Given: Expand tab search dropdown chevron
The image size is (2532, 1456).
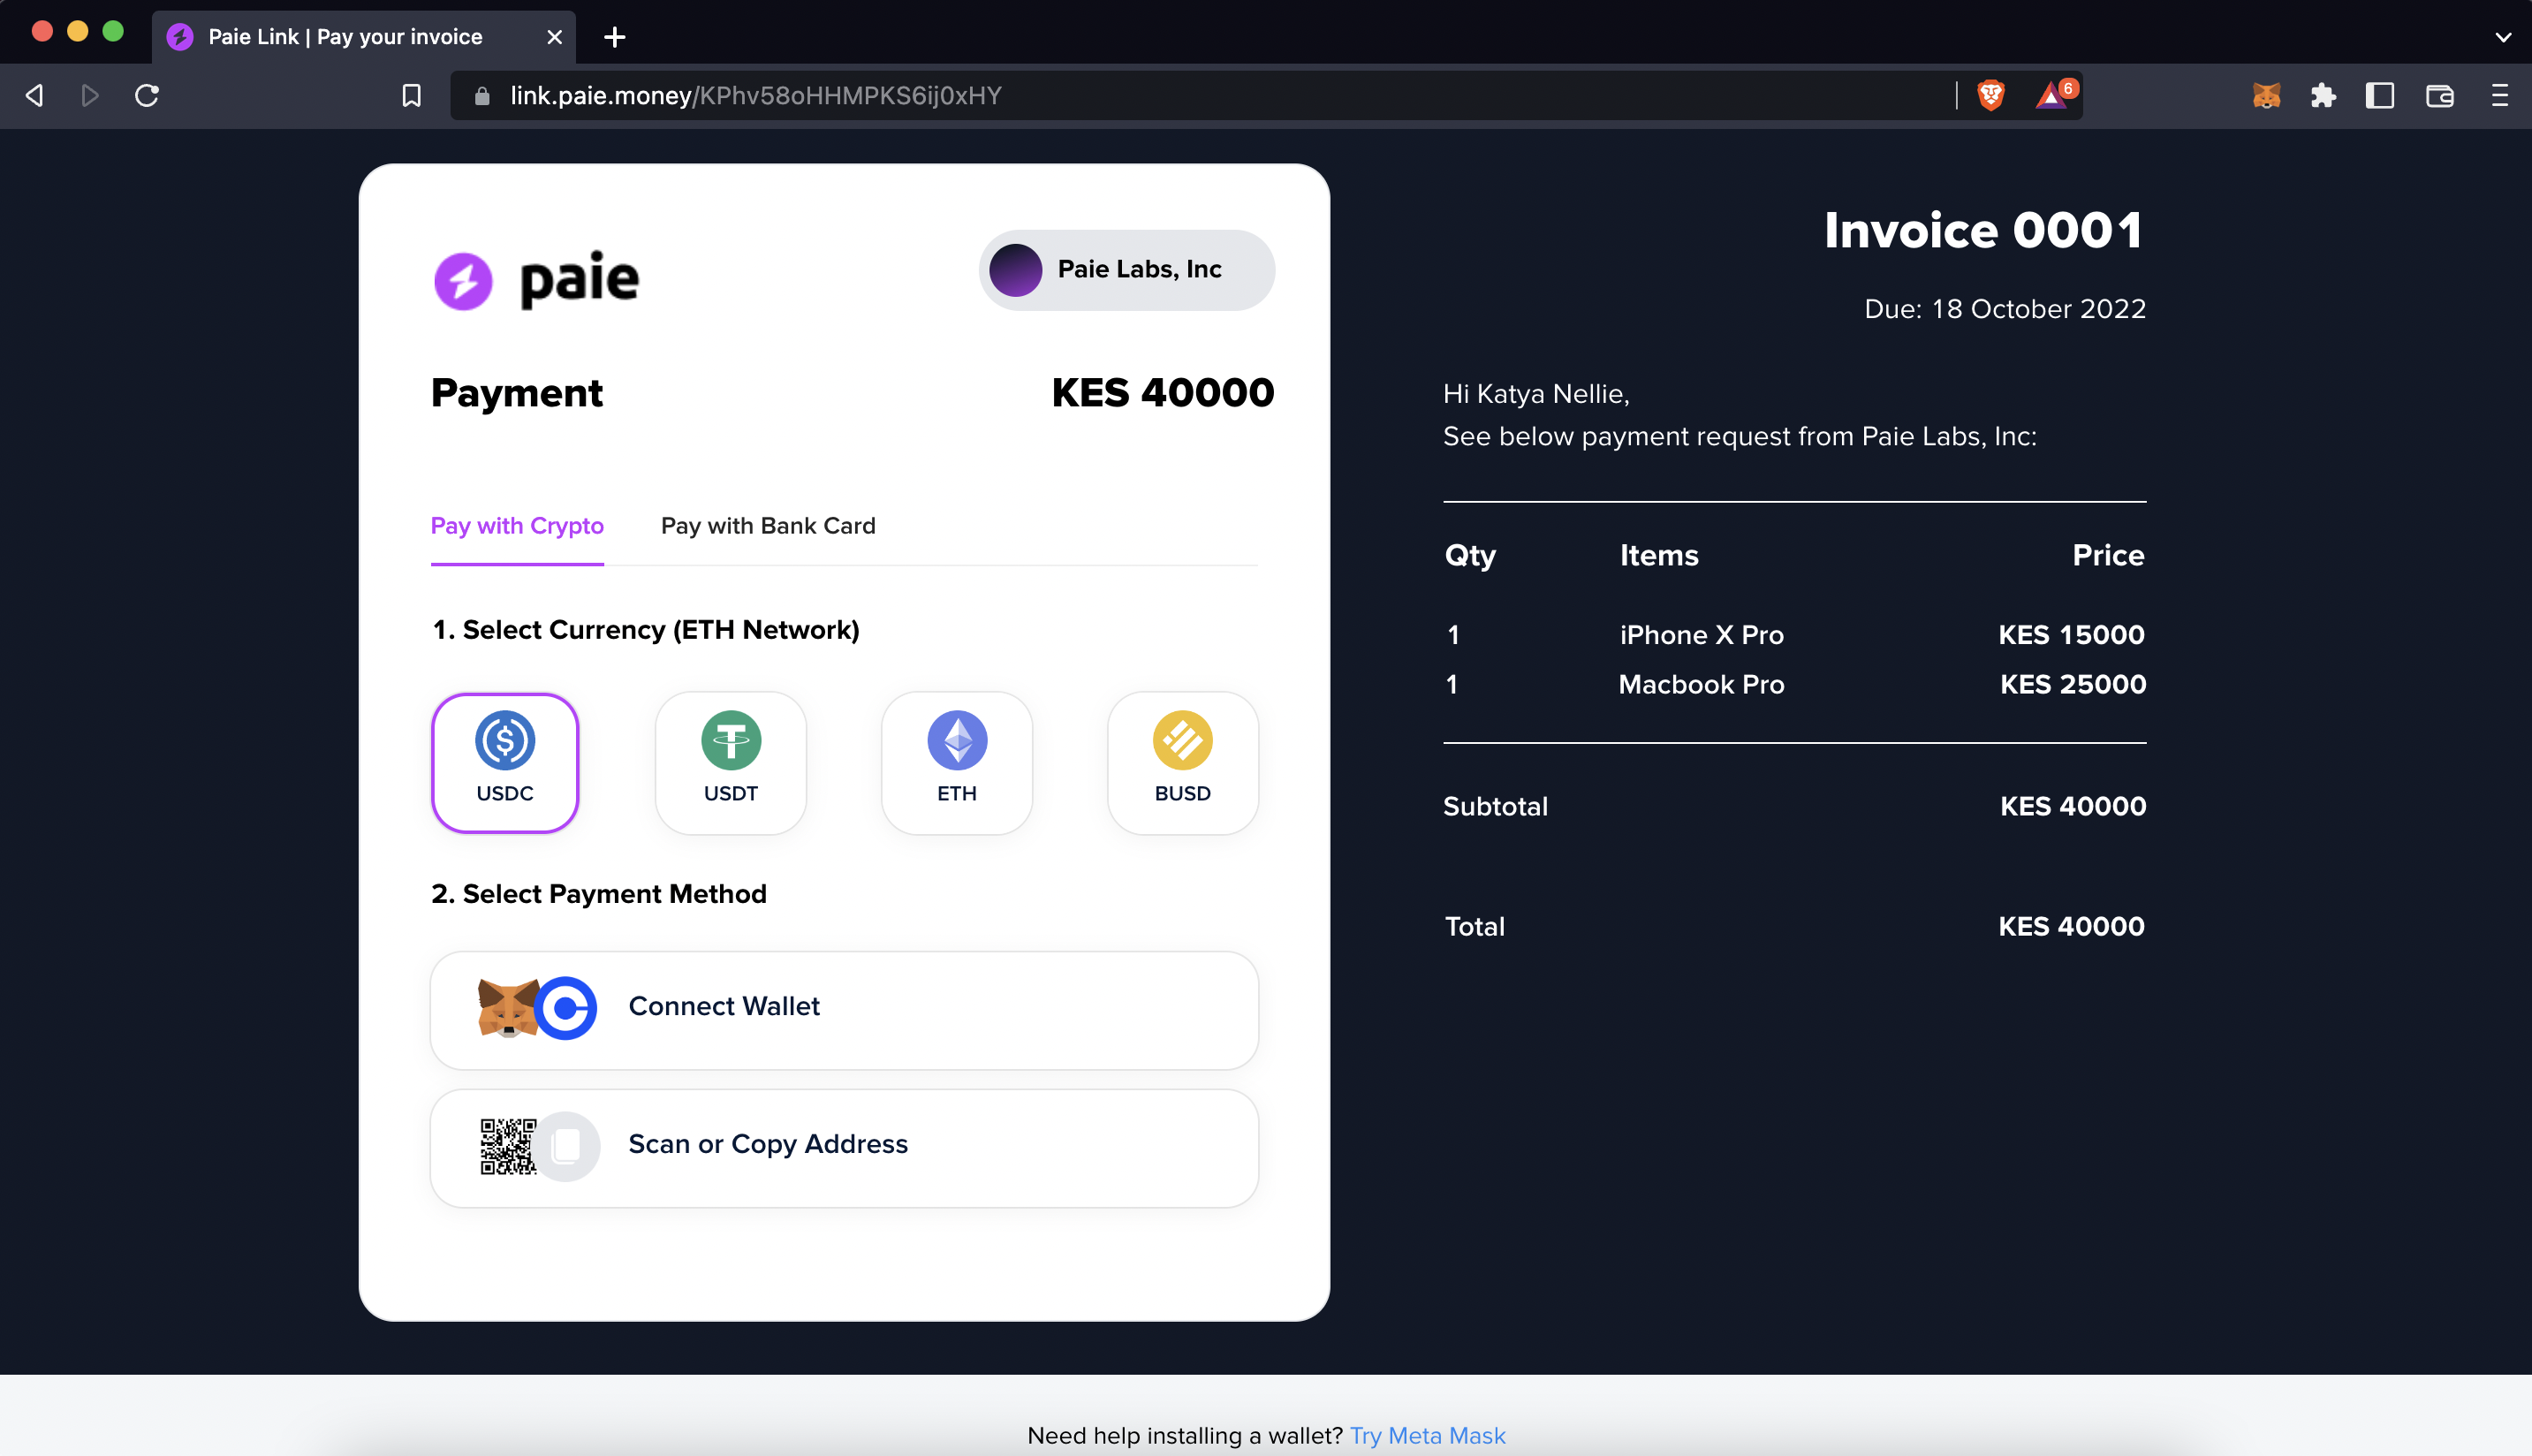Looking at the screenshot, I should point(2503,37).
